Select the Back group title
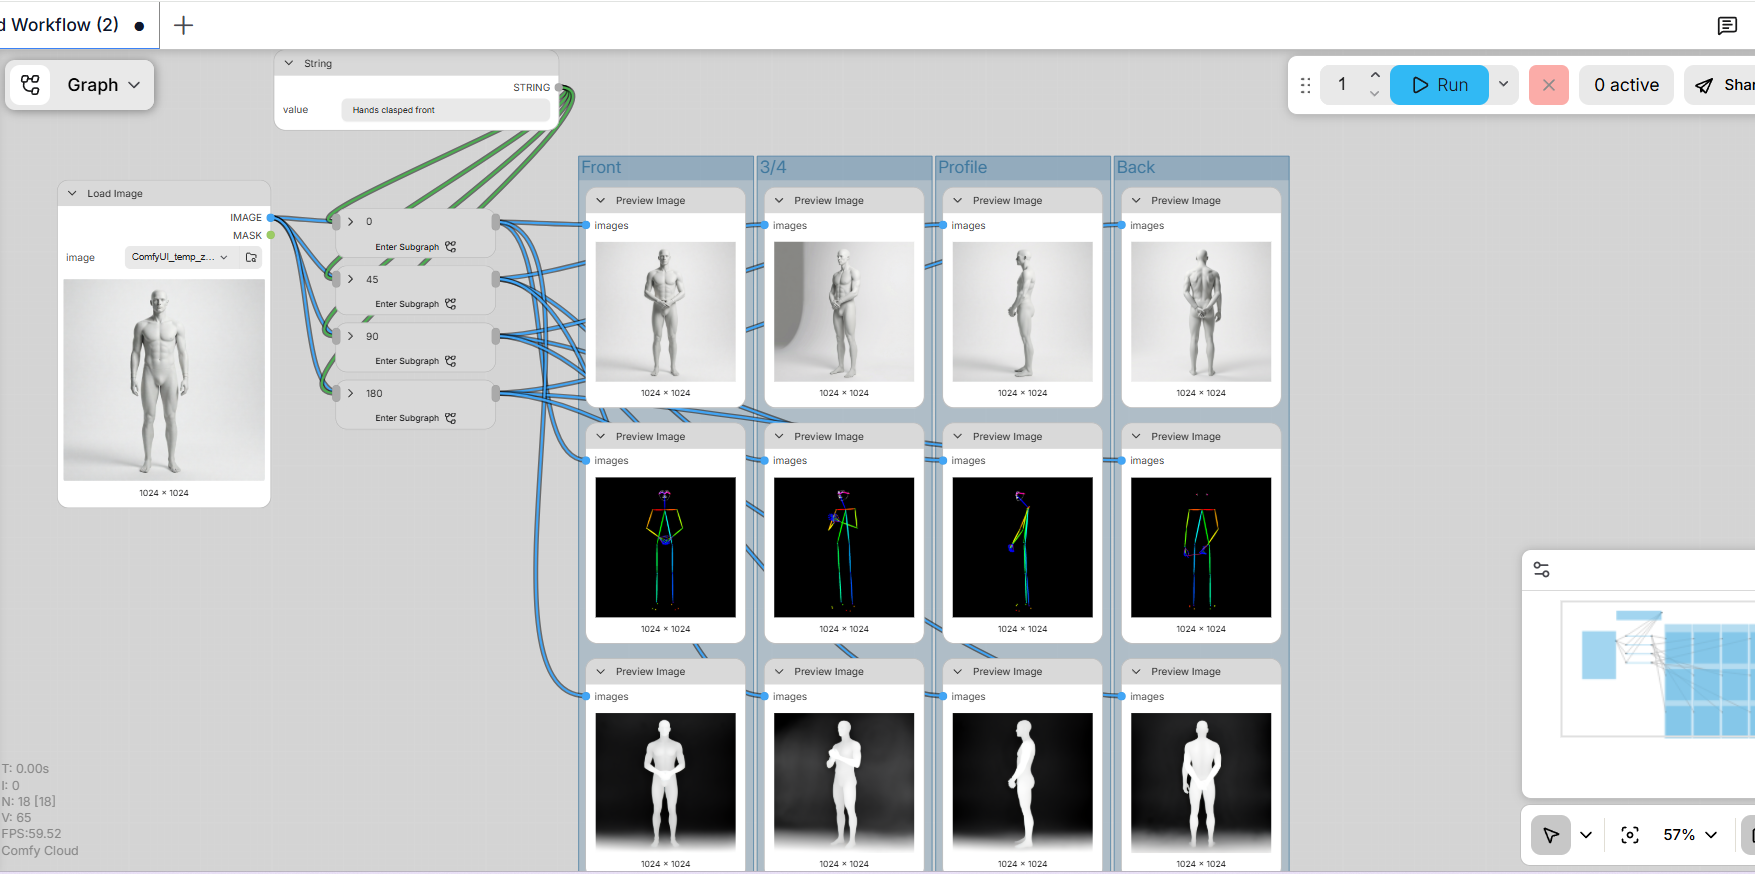 click(x=1136, y=167)
